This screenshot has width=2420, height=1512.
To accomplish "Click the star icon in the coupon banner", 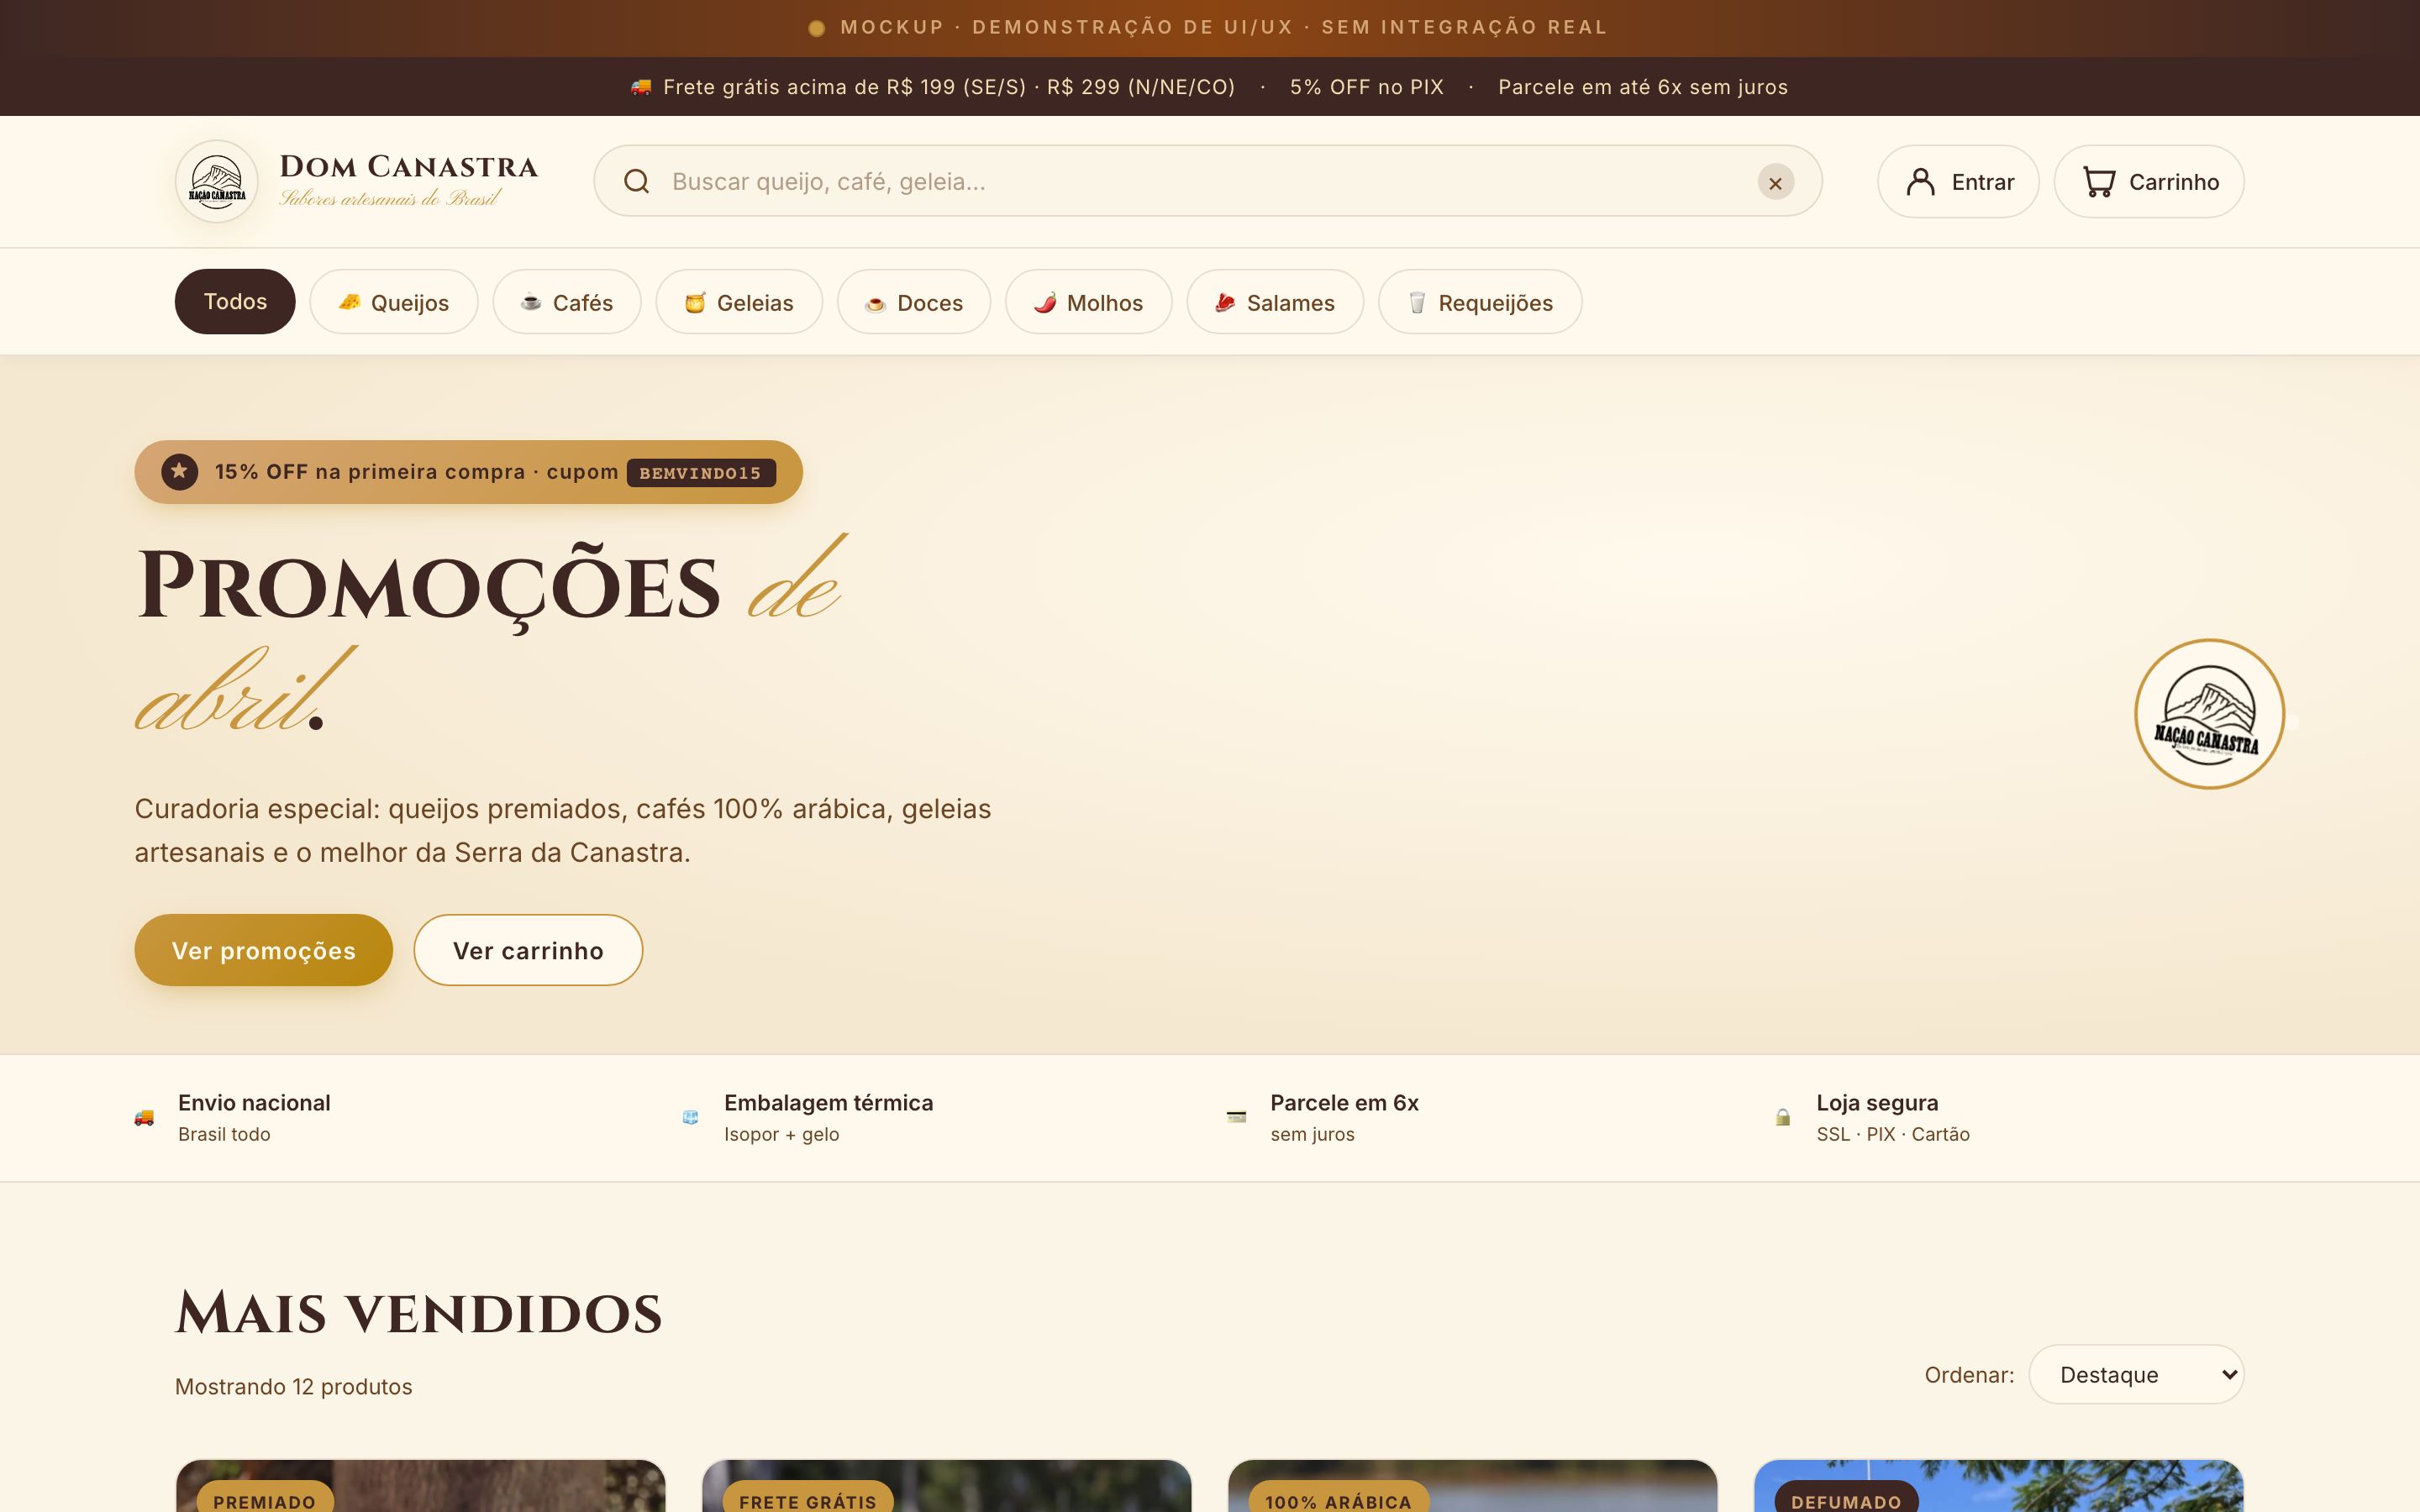I will pos(180,472).
